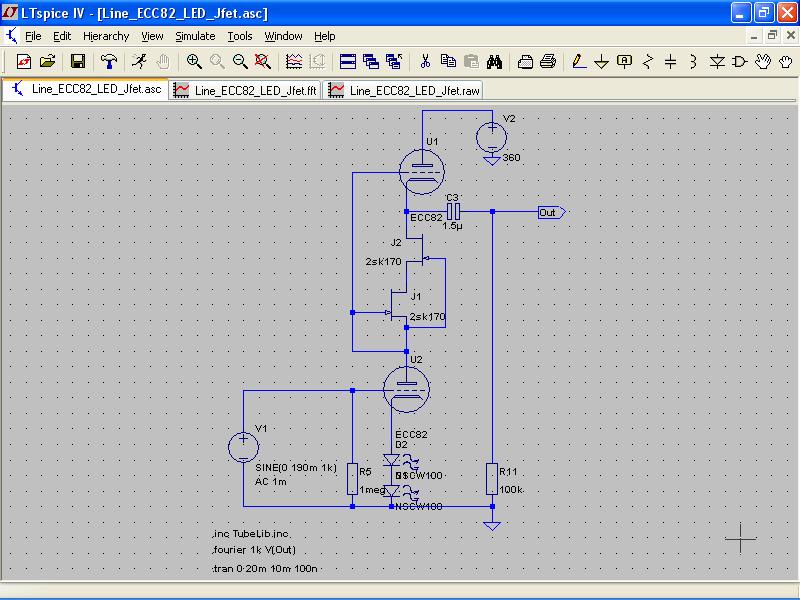Place an Inductor from toolbar
This screenshot has width=800, height=600.
coord(693,62)
